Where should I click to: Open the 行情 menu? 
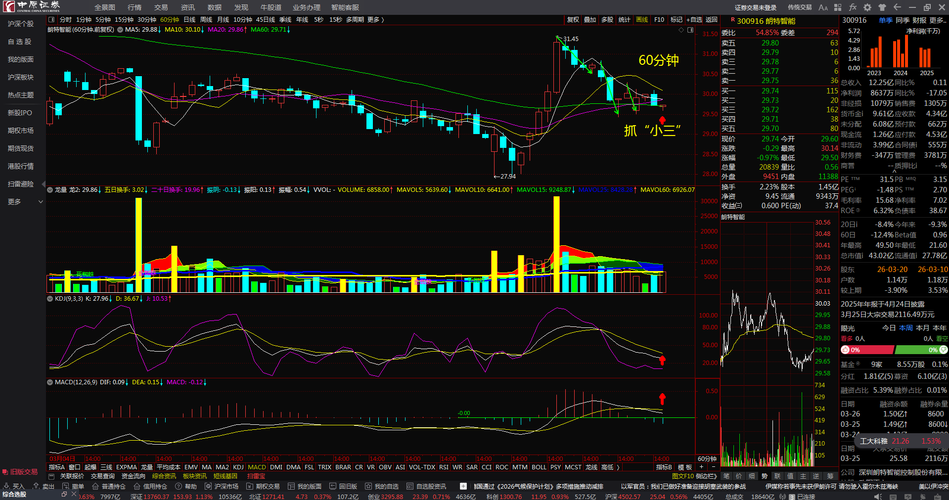(134, 7)
